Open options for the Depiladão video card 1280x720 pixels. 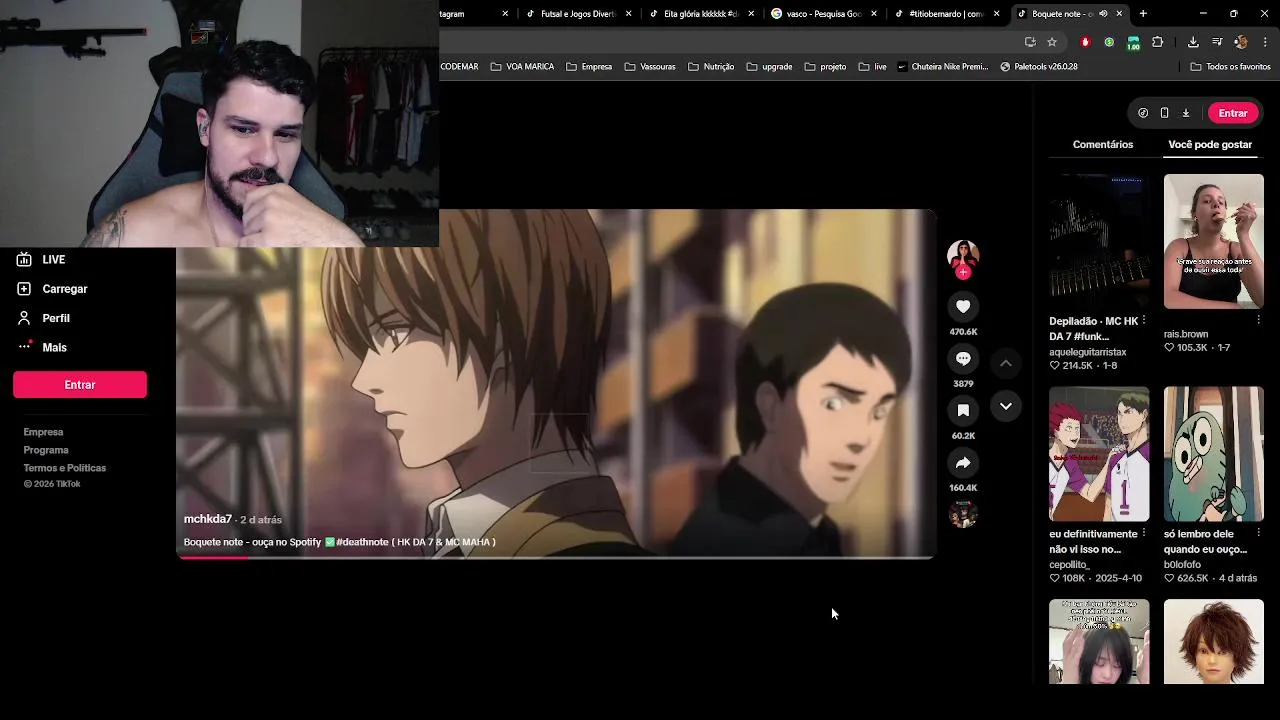click(1144, 321)
